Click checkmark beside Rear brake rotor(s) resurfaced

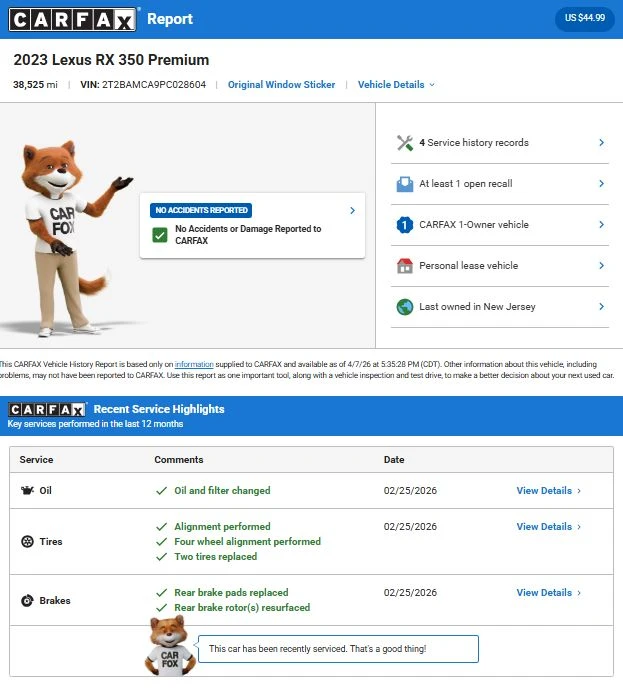click(x=161, y=608)
